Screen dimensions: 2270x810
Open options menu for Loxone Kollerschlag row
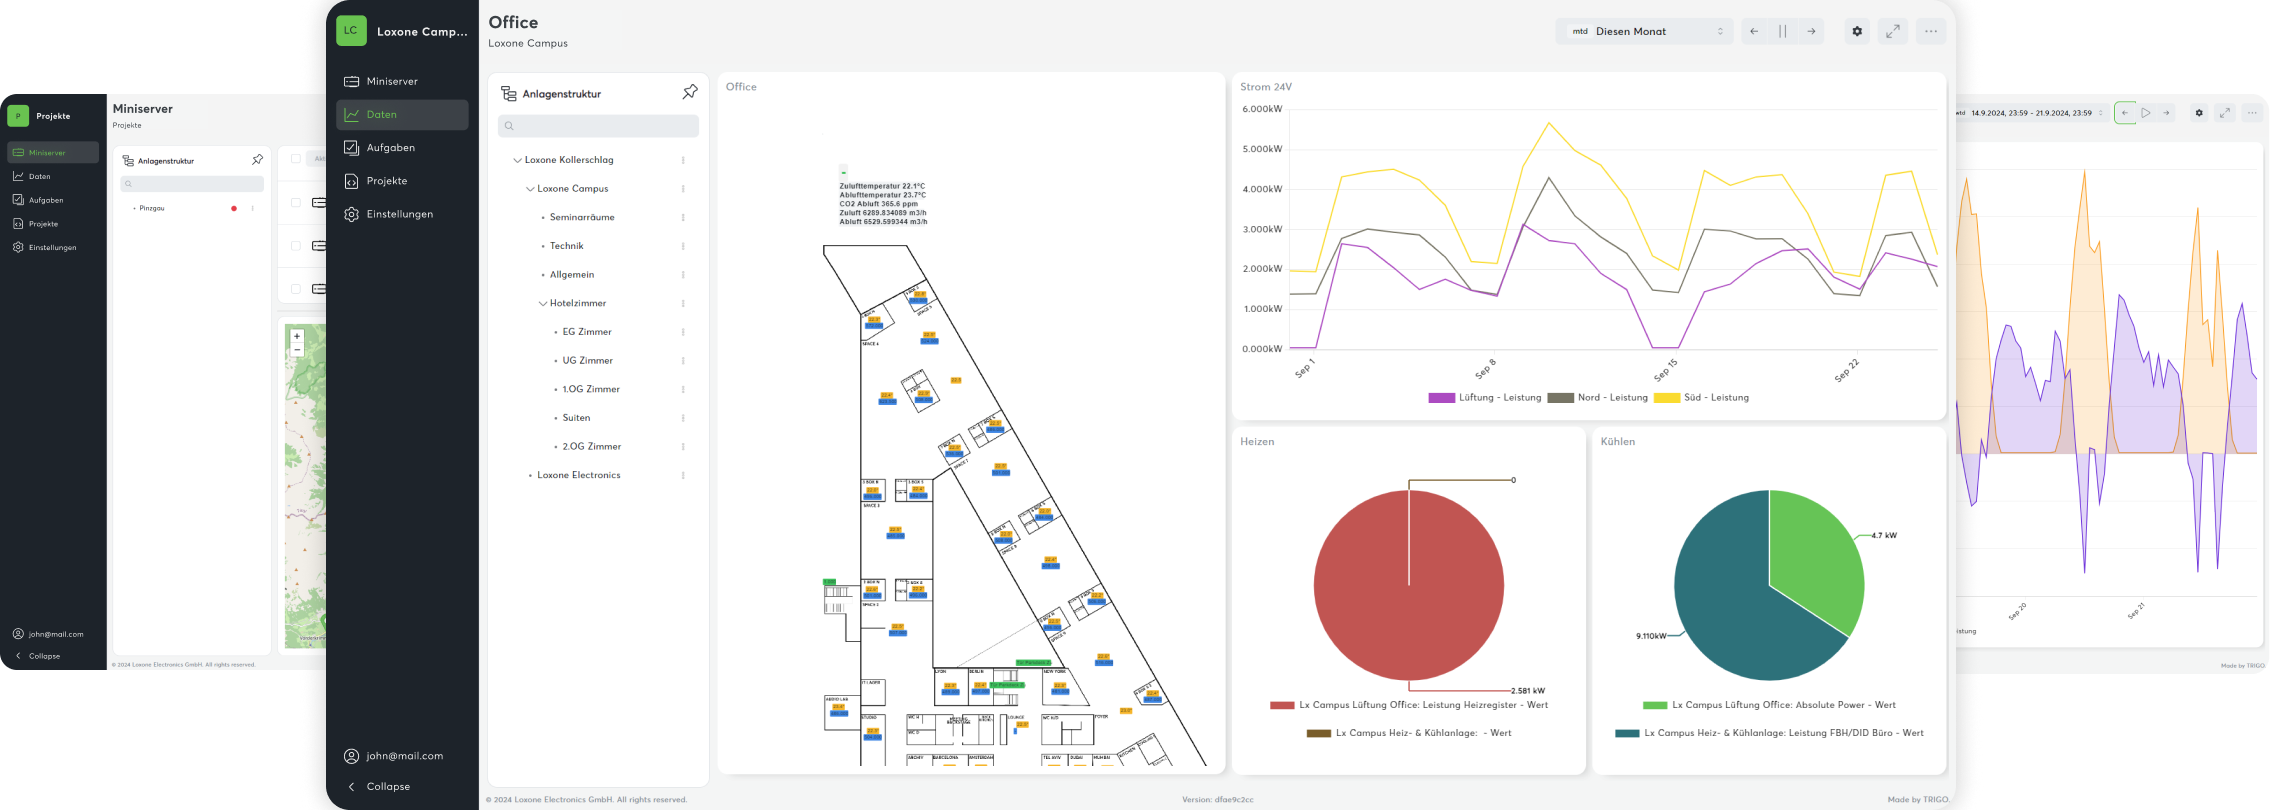pyautogui.click(x=683, y=160)
